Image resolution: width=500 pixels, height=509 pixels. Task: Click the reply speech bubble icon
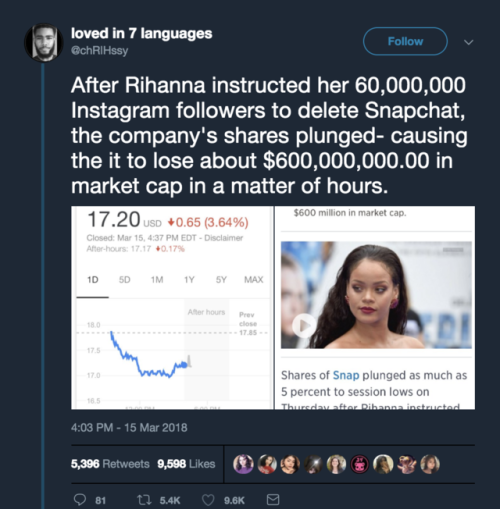(x=80, y=499)
